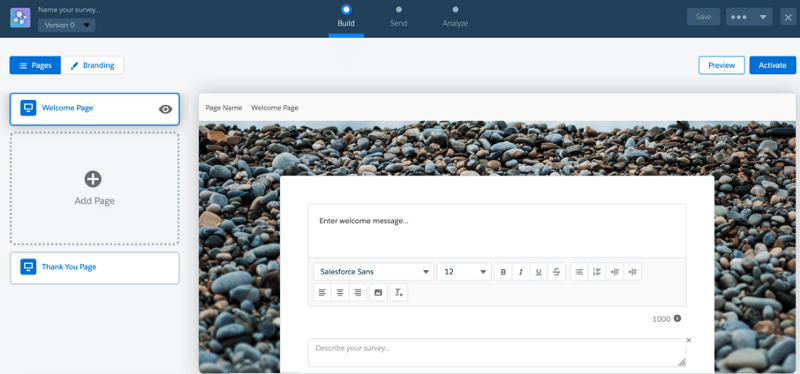Open the font size 12 dropdown

point(464,272)
